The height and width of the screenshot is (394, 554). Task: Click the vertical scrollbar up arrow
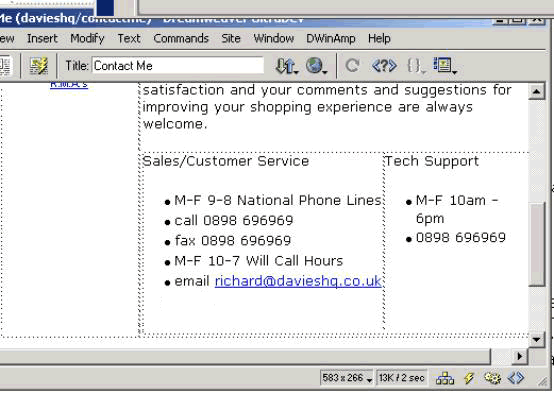click(537, 92)
